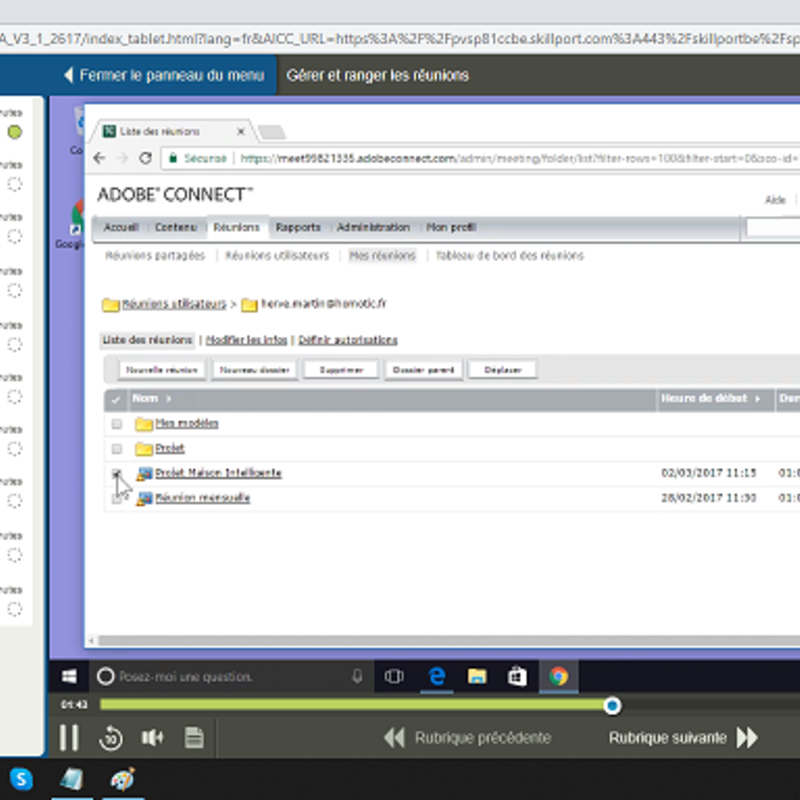Viewport: 800px width, 800px height.
Task: Check the Projet folder row checkbox
Action: (x=117, y=449)
